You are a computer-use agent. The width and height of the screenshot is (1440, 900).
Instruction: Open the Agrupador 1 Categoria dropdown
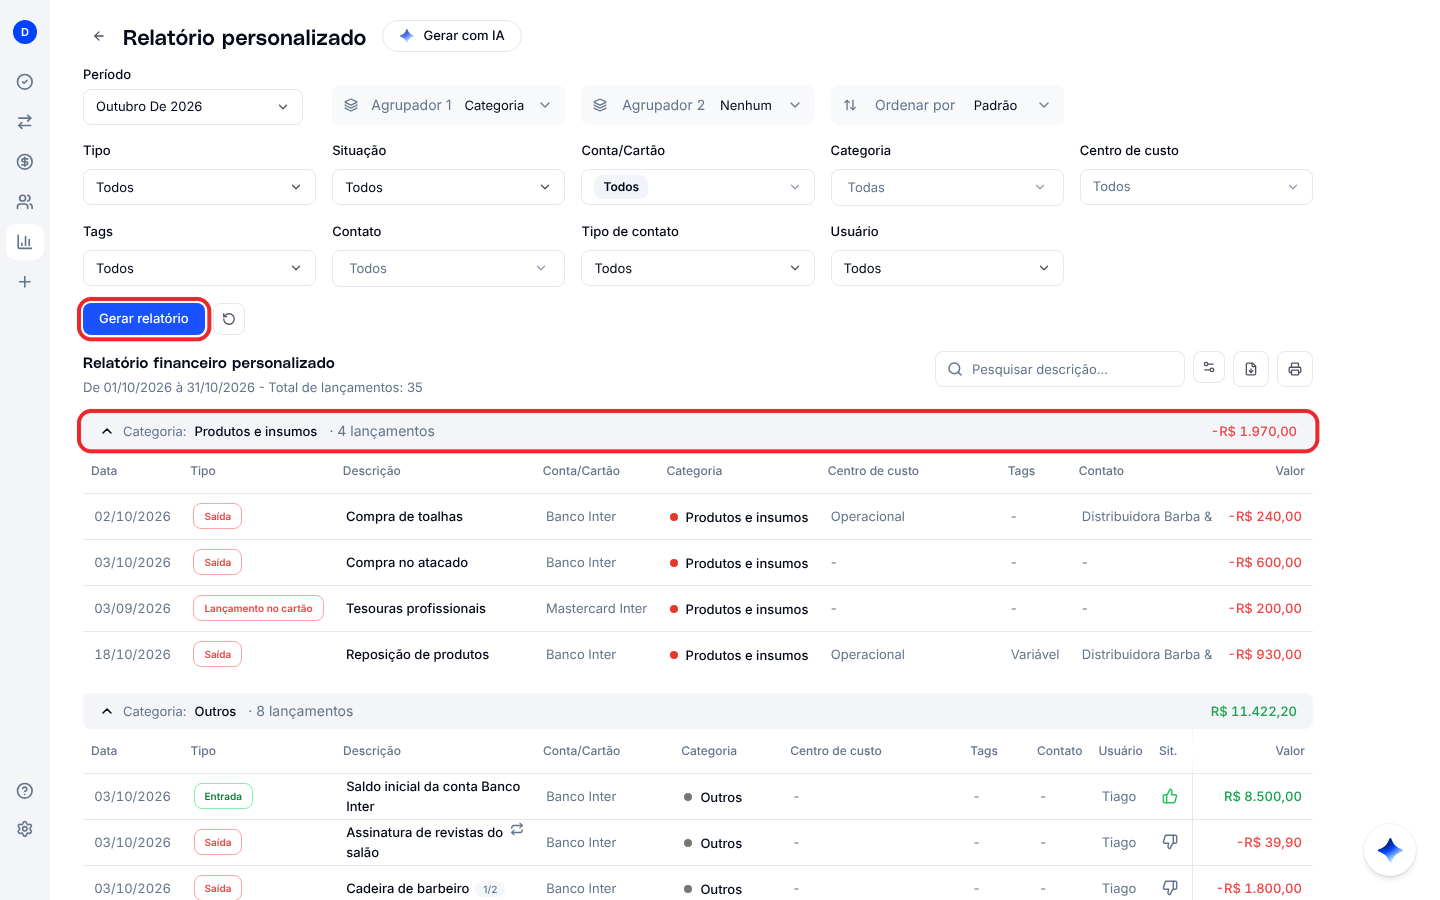[448, 105]
